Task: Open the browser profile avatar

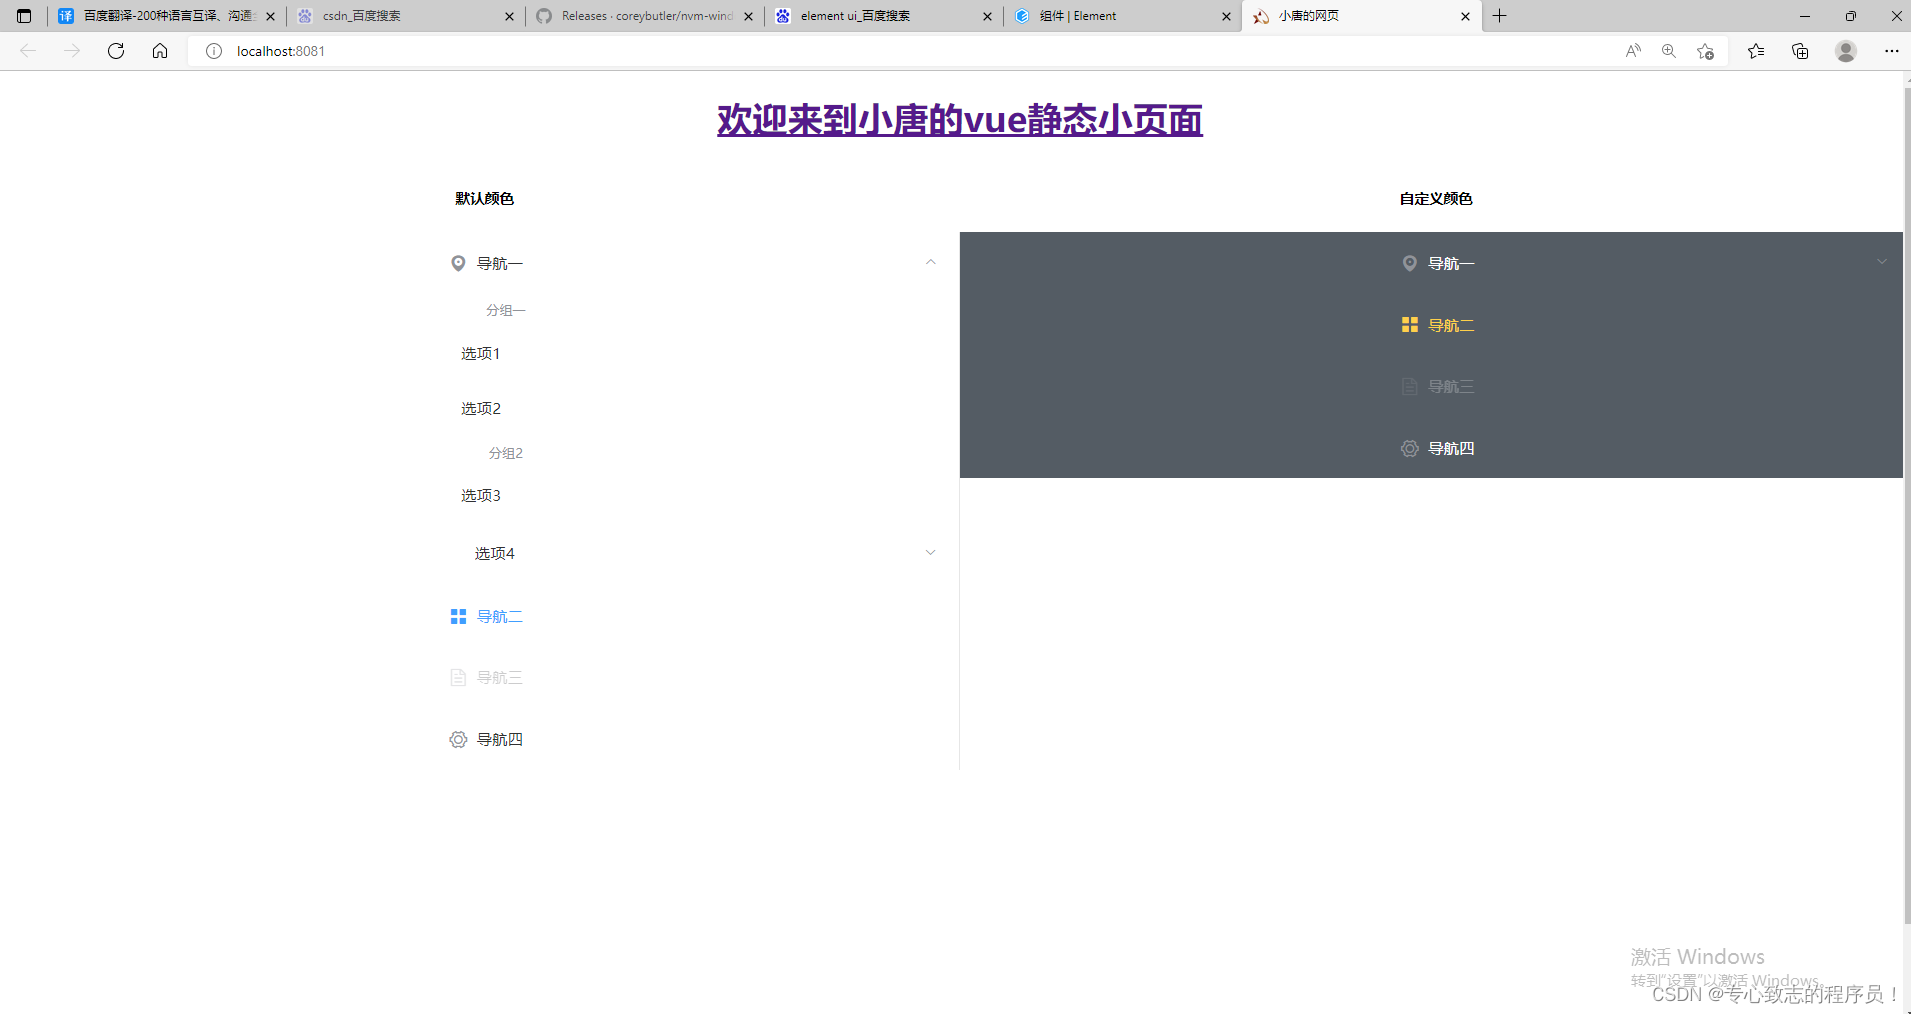Action: click(1846, 51)
